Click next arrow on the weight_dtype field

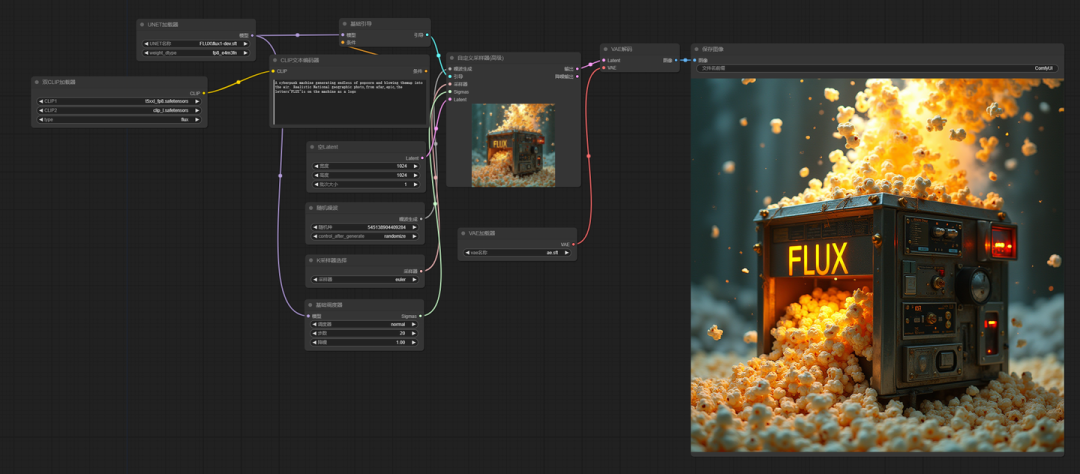click(244, 52)
